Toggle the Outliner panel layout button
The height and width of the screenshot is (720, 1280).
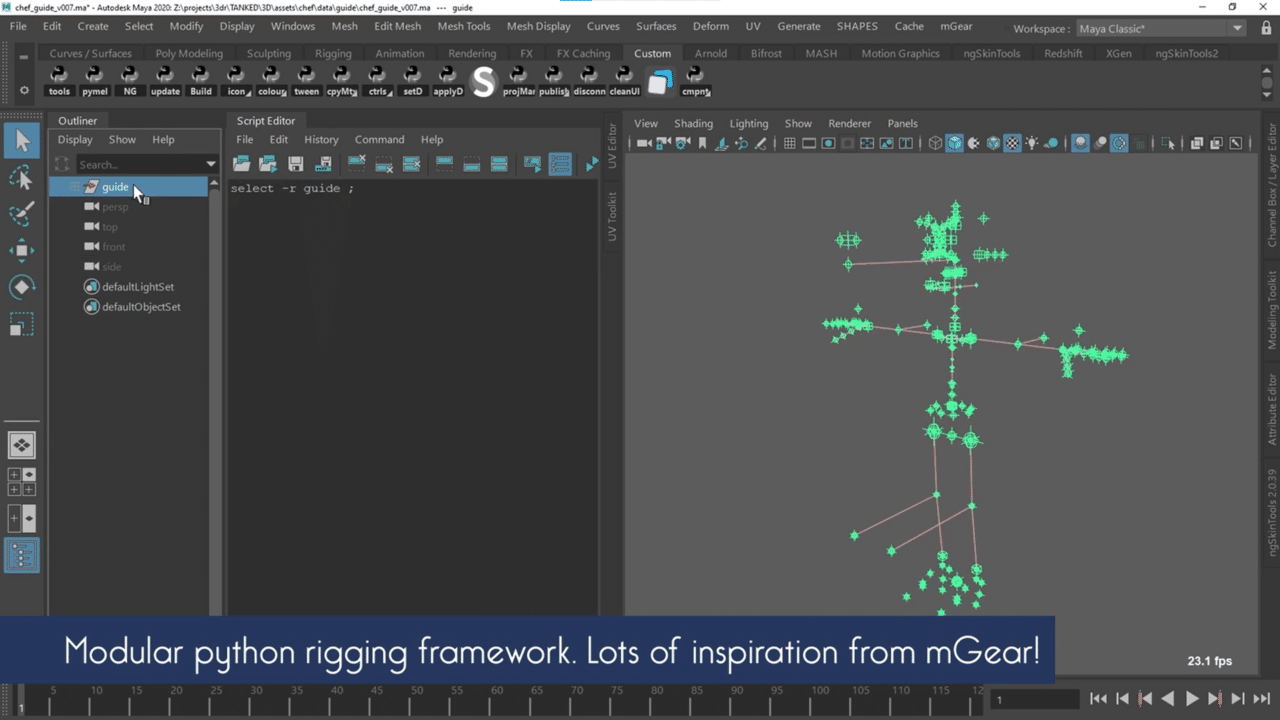coord(21,555)
